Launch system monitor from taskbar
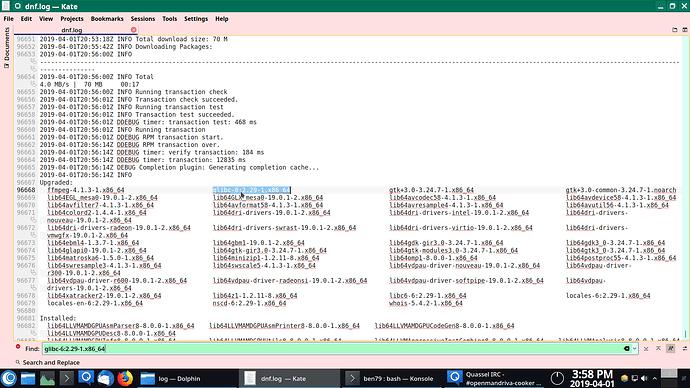 [47, 378]
